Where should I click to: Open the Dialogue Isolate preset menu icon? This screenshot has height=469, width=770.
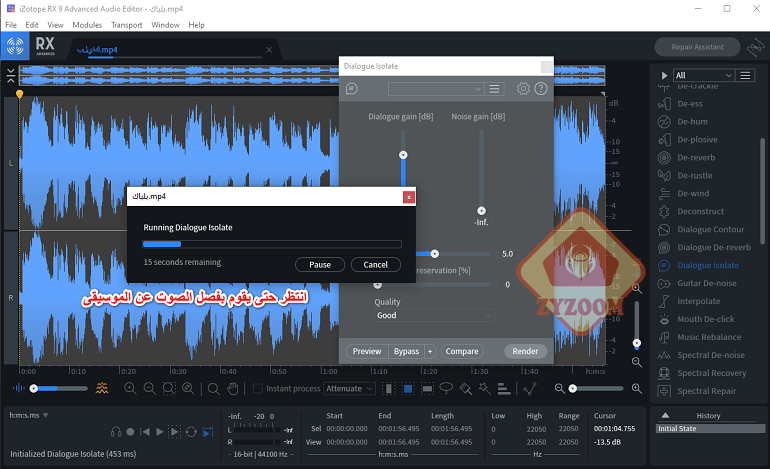click(x=495, y=89)
